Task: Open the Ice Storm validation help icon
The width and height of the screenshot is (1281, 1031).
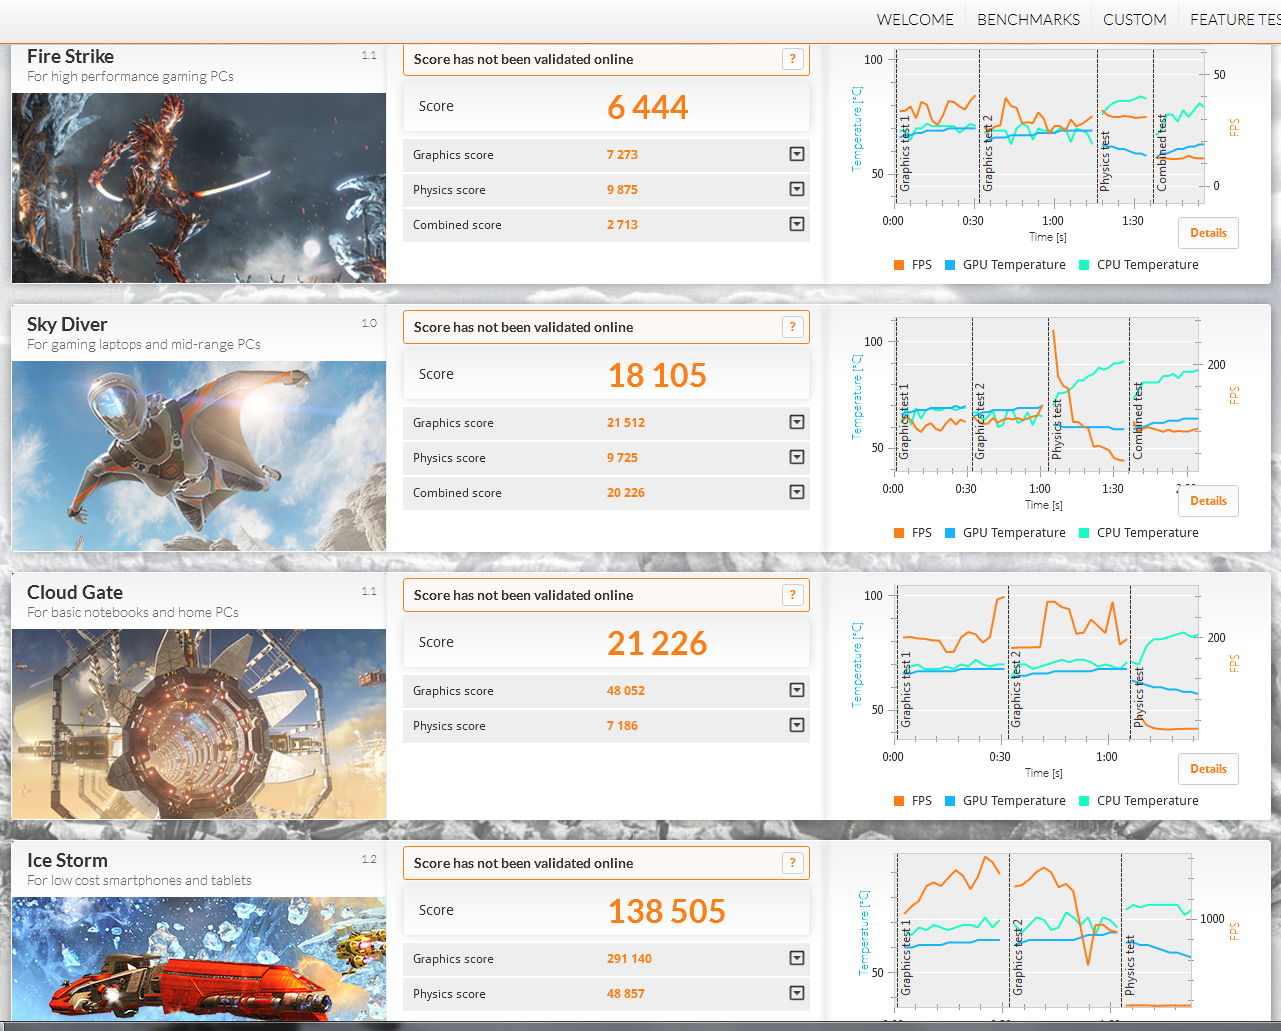Action: [x=793, y=863]
